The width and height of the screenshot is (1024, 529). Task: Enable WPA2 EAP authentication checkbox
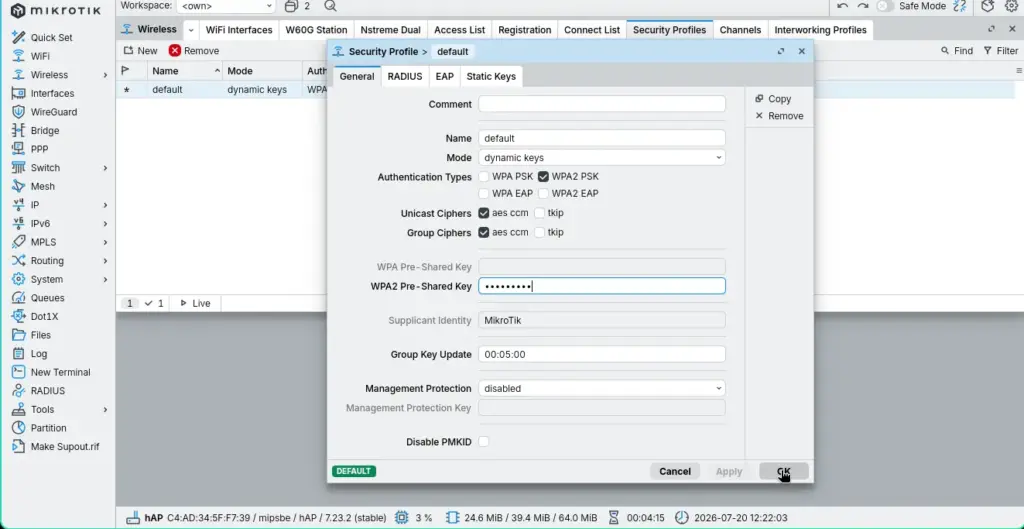point(543,193)
